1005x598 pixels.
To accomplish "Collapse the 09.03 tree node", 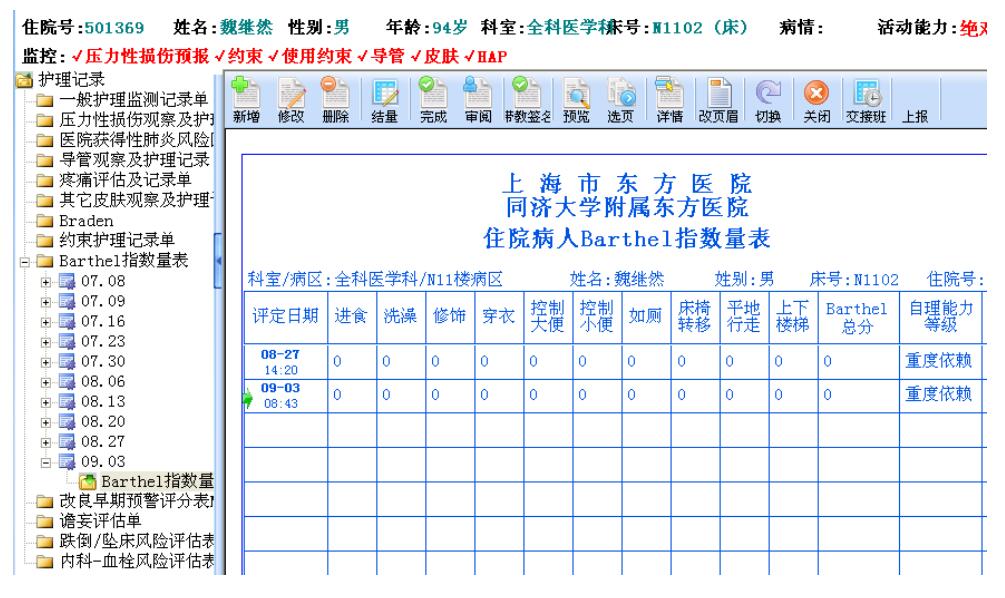I will pos(46,462).
